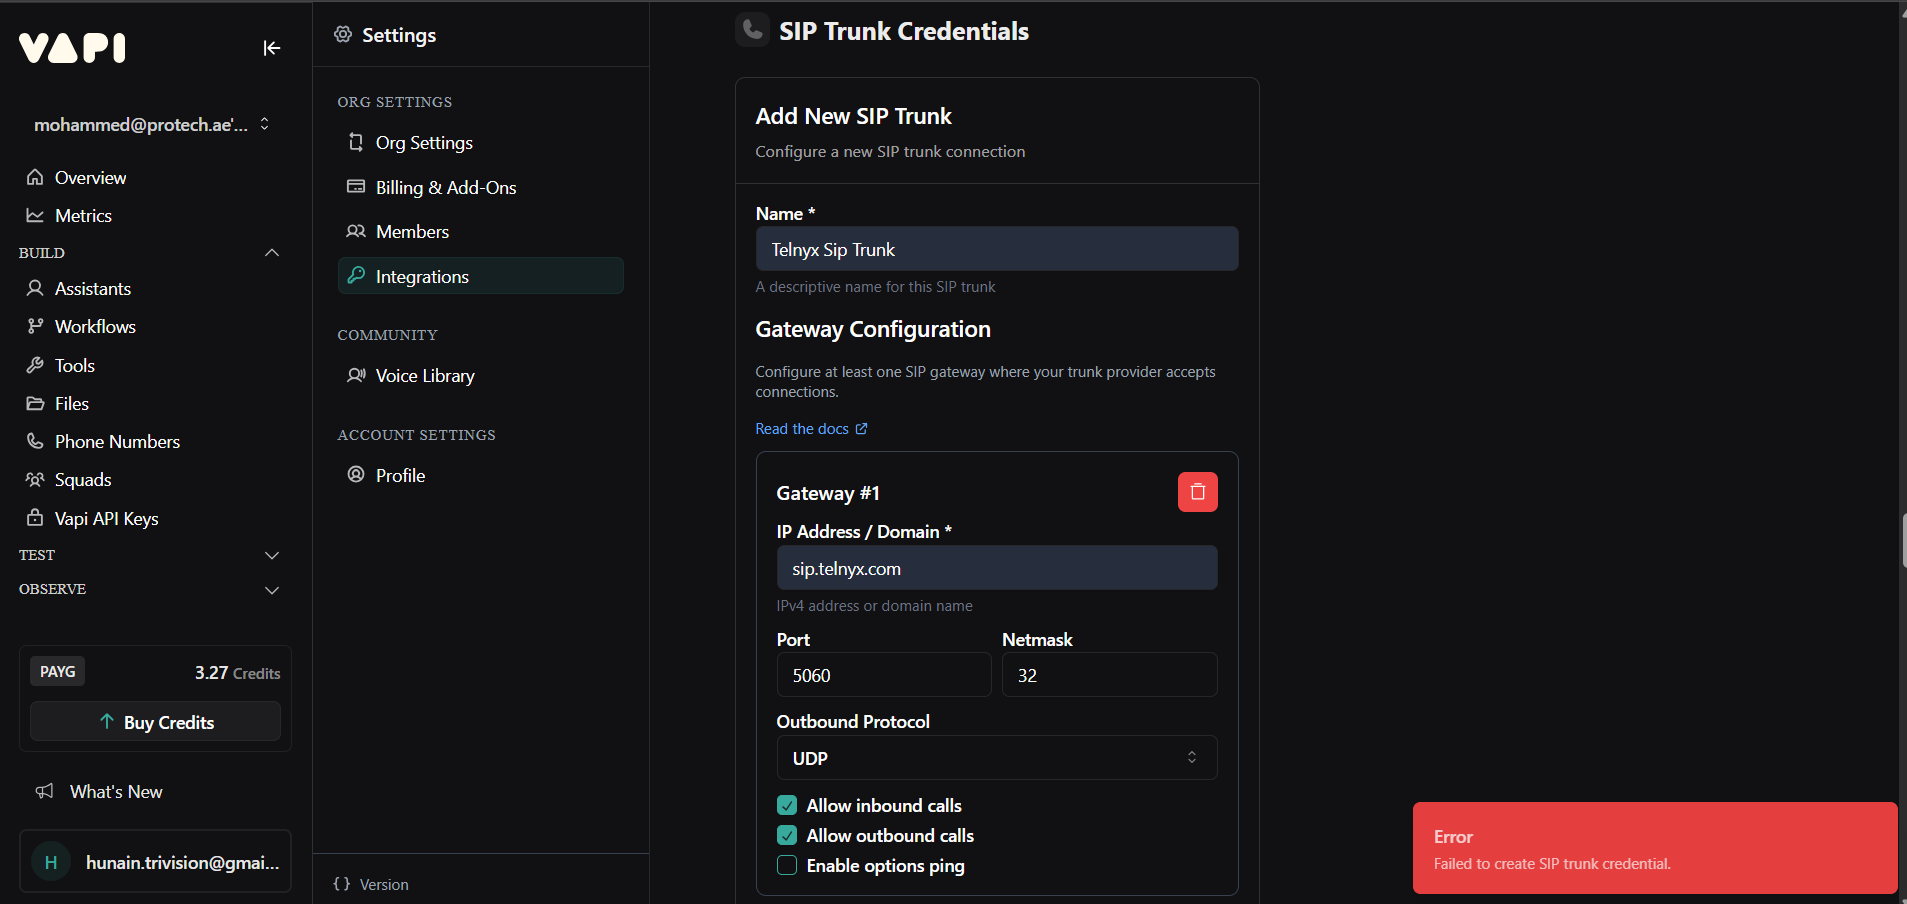The height and width of the screenshot is (904, 1907).
Task: Click the Version braces icon
Action: pyautogui.click(x=342, y=884)
